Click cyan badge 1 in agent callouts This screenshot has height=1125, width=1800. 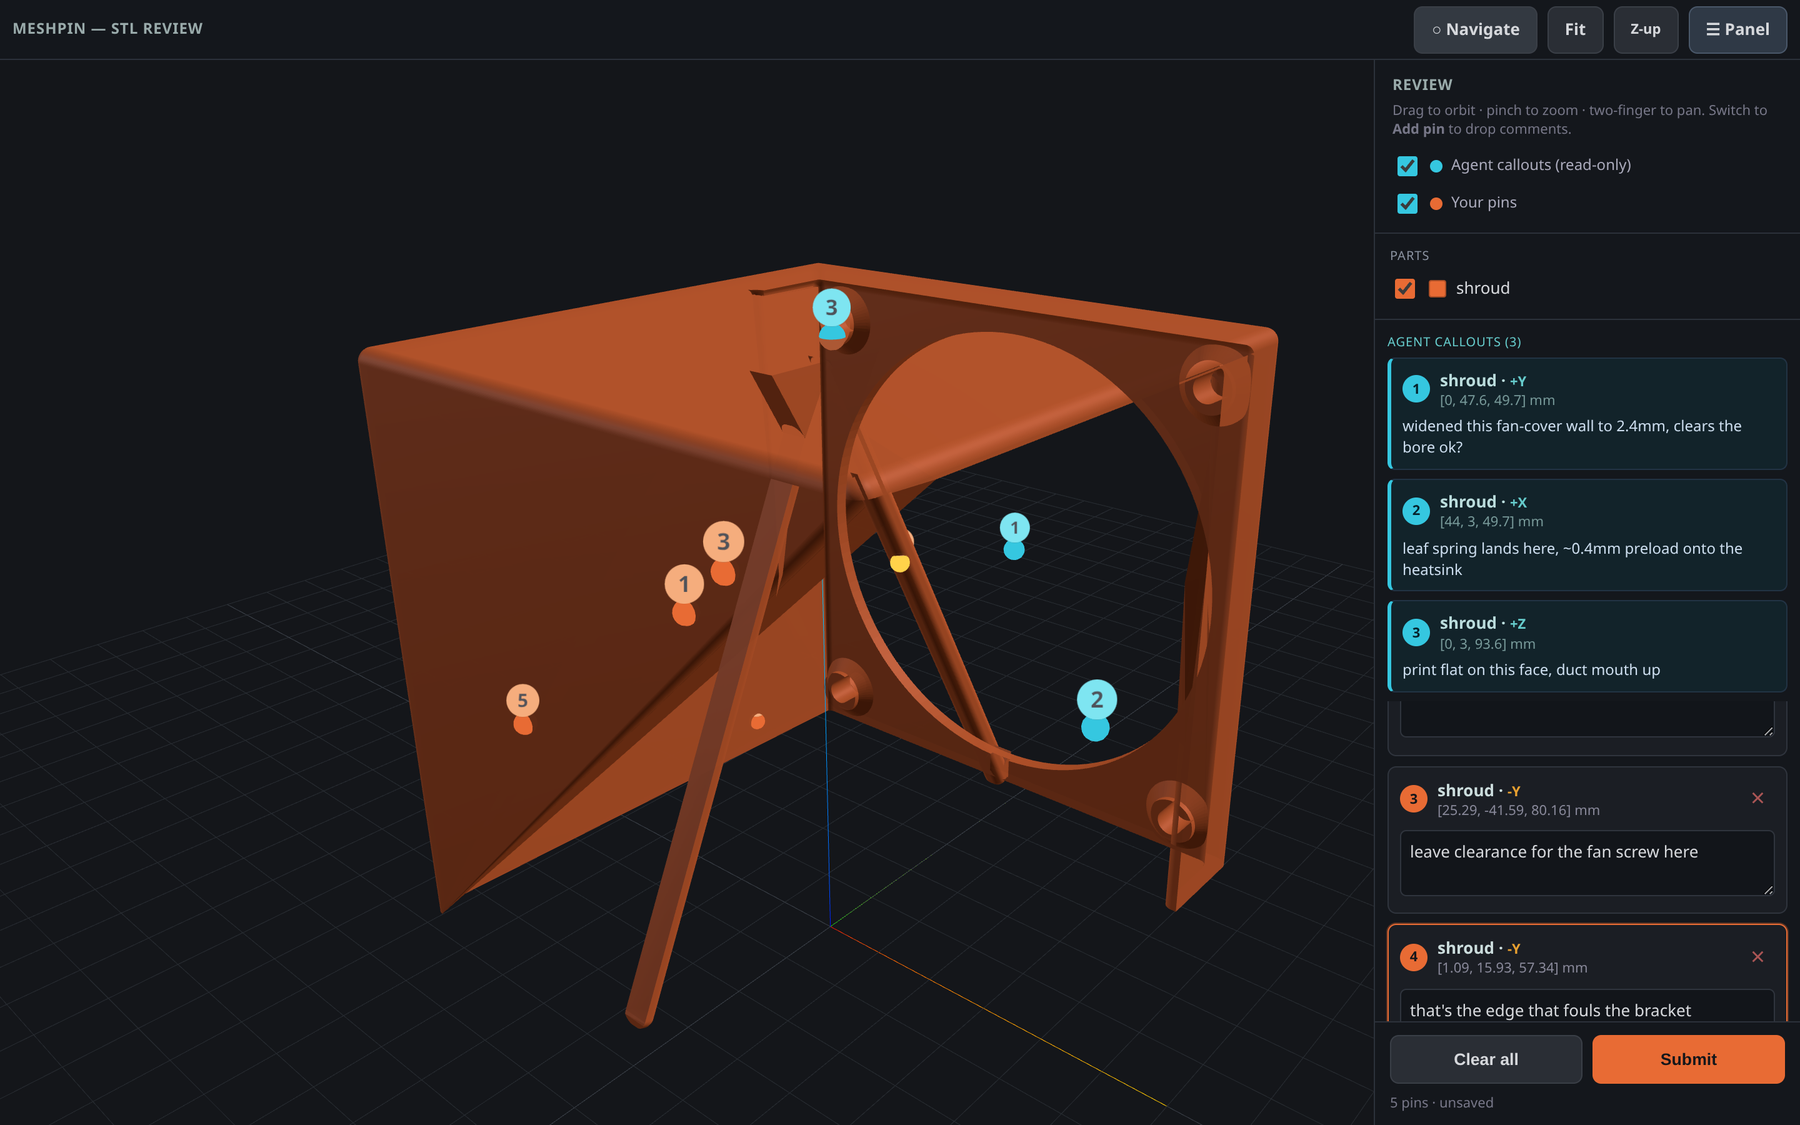pyautogui.click(x=1416, y=389)
